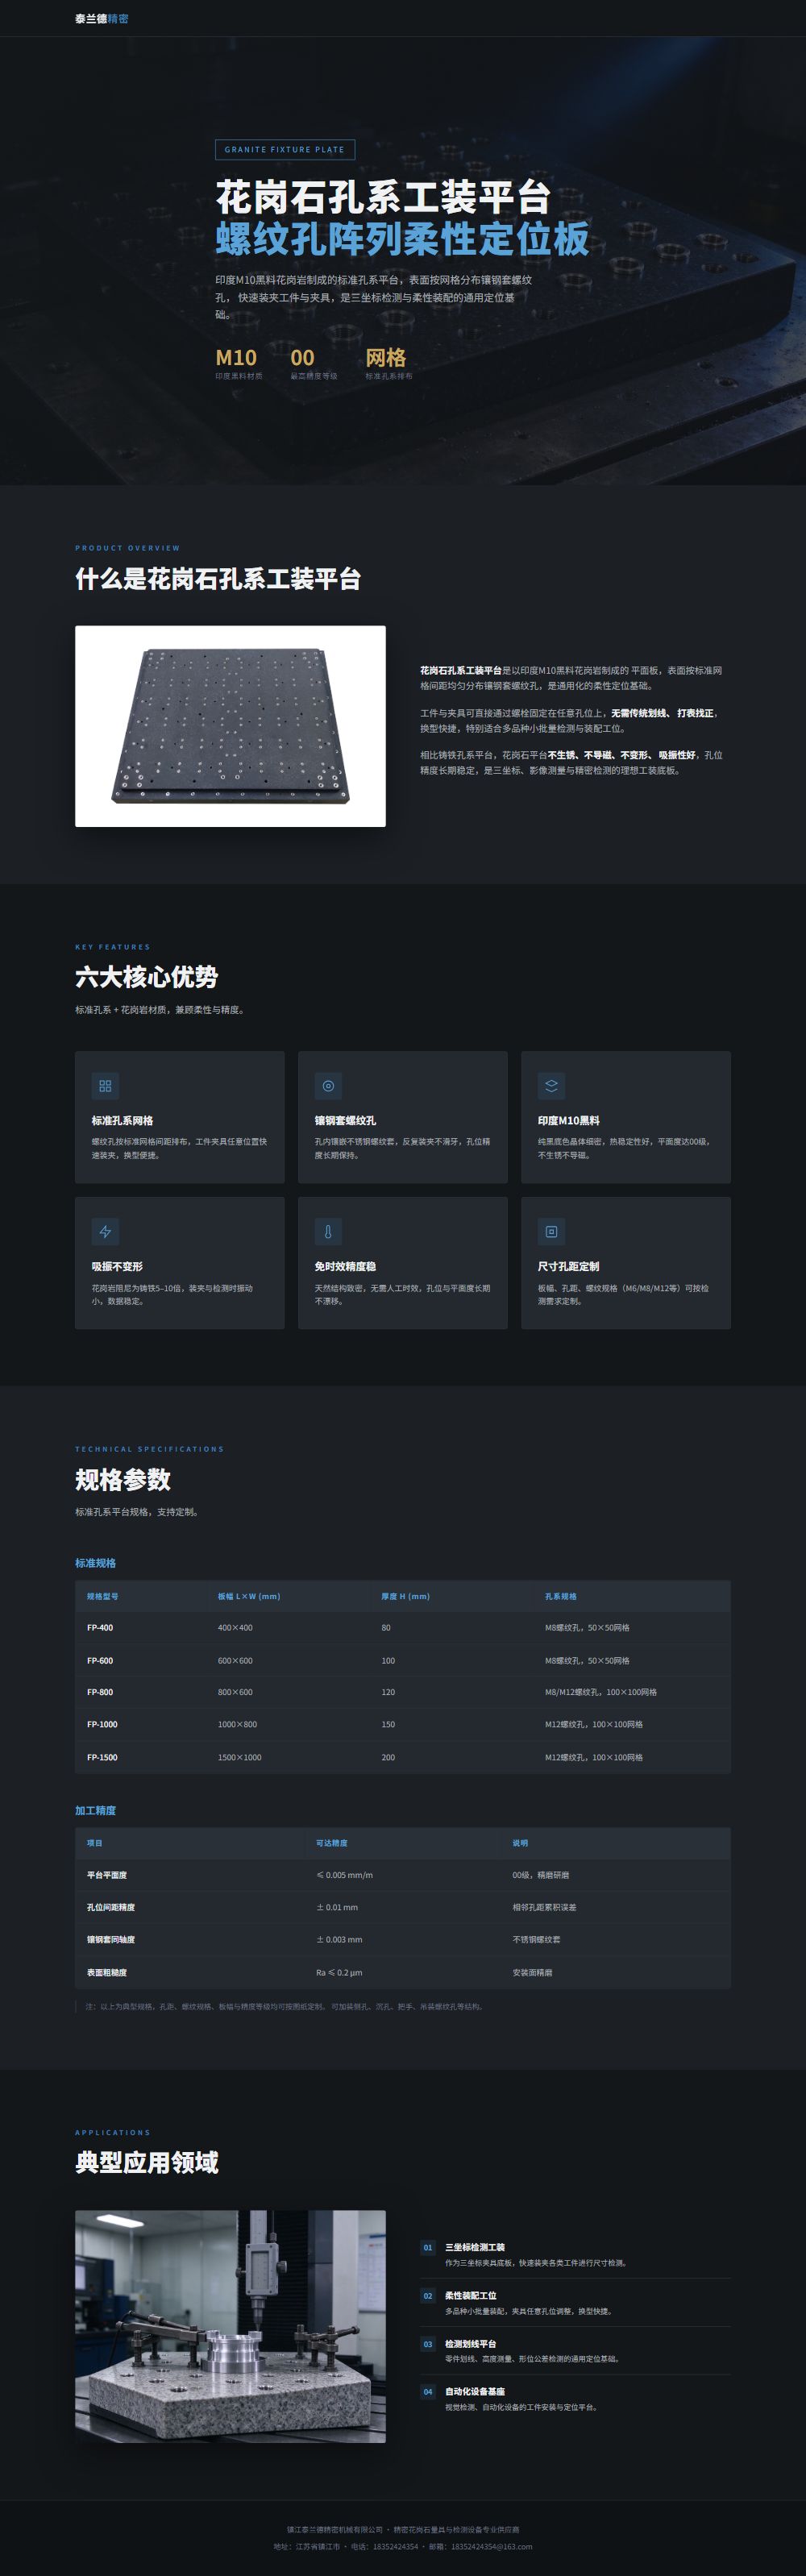This screenshot has width=806, height=2576.
Task: Click the M10 stat in the hero
Action: [x=236, y=358]
